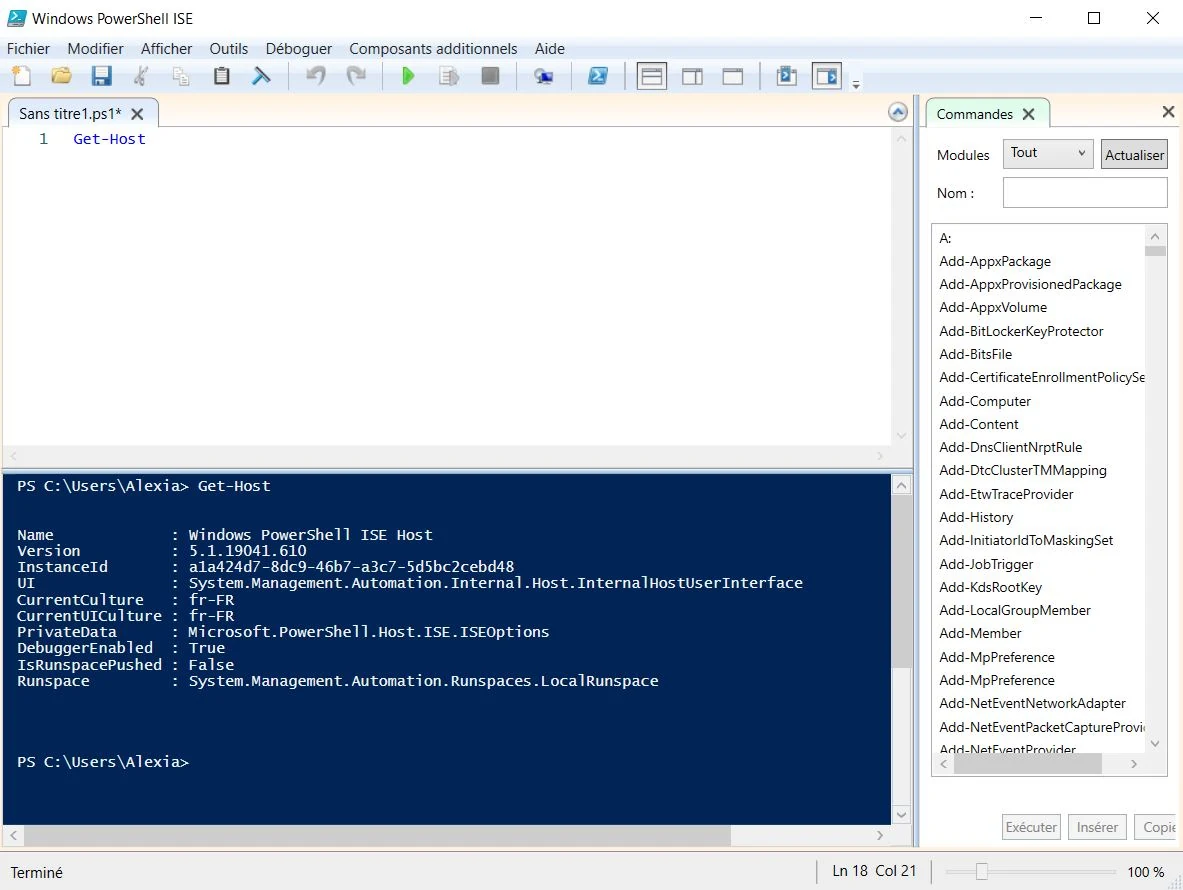Launch PowerShell.exe console icon
The image size is (1183, 890).
598,76
